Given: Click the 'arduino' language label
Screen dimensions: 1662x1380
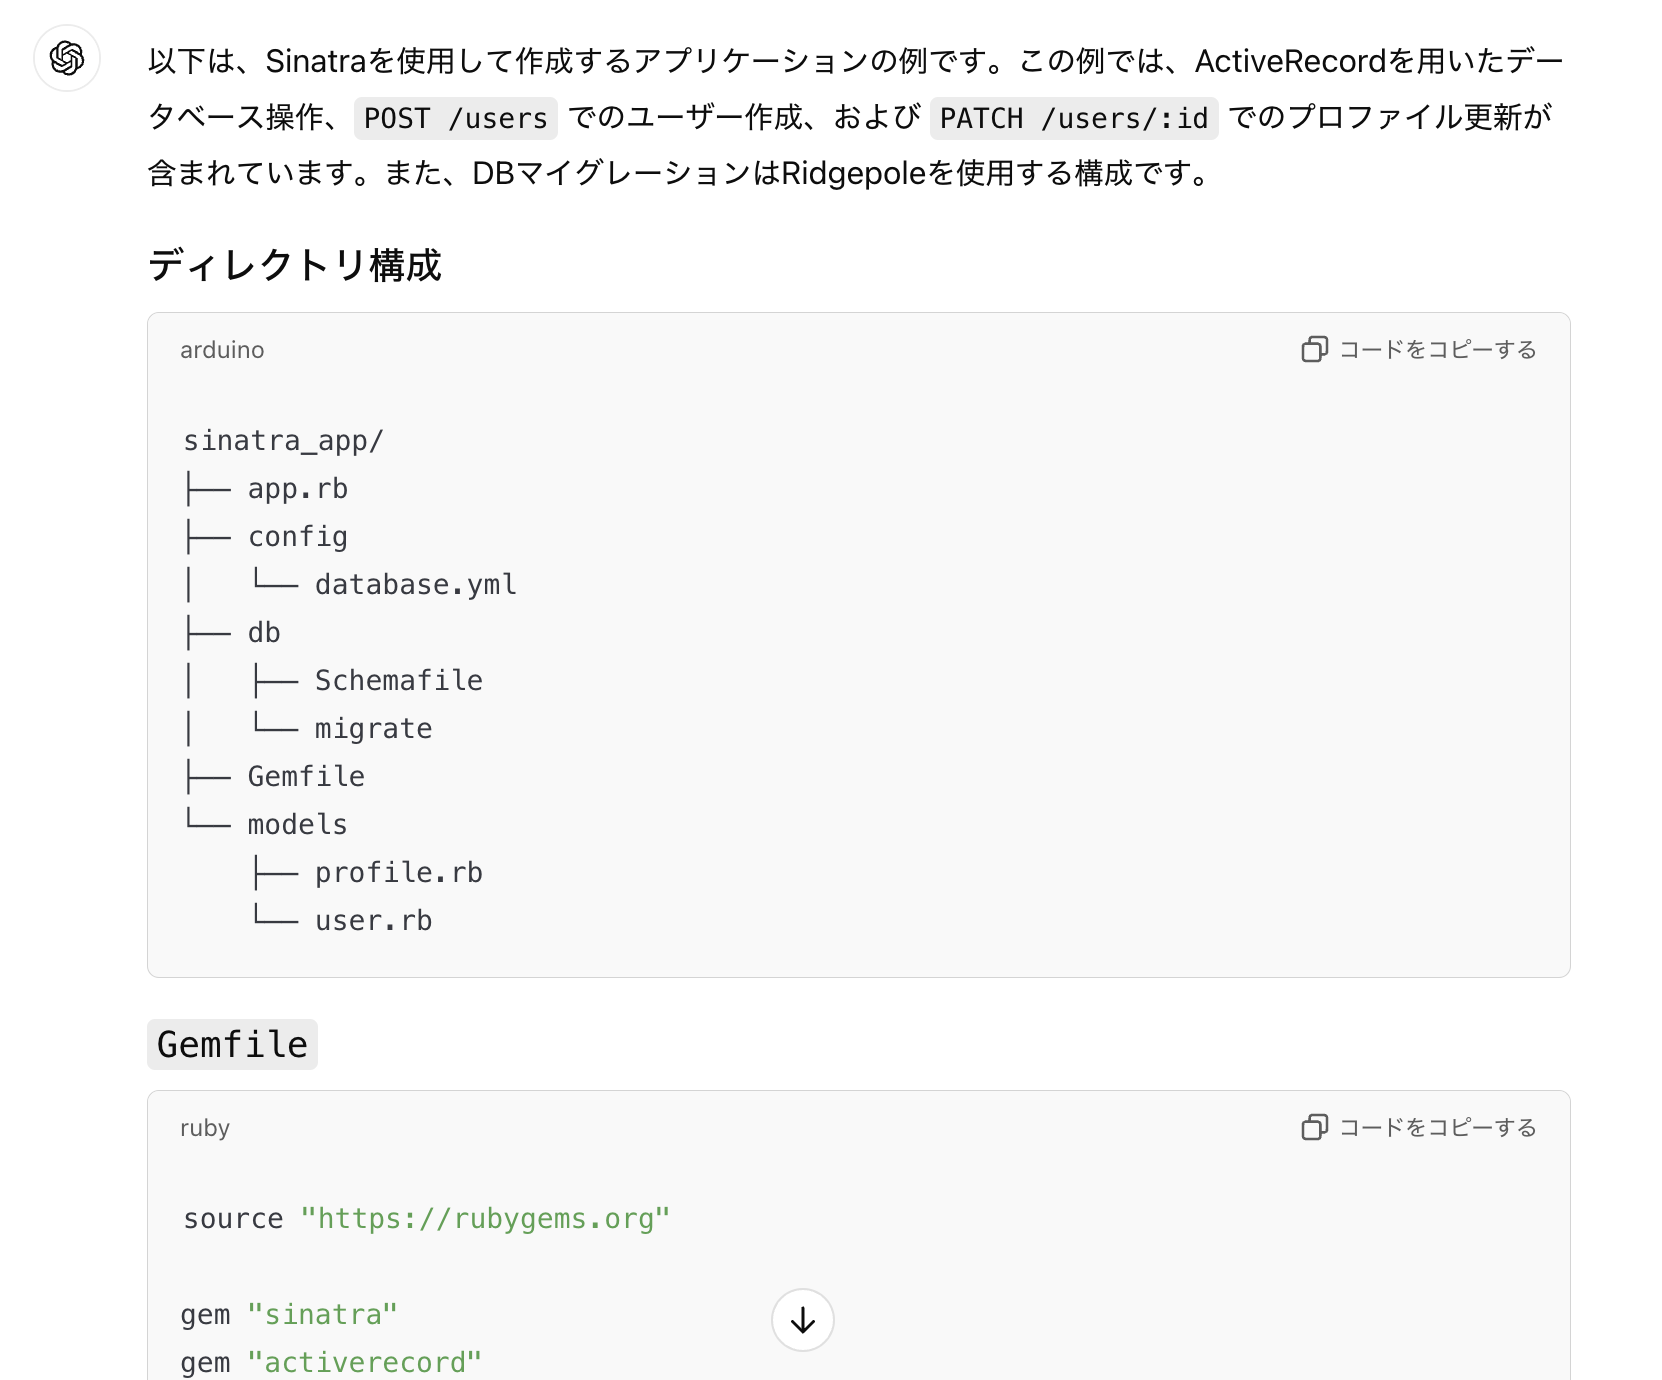Looking at the screenshot, I should (222, 350).
